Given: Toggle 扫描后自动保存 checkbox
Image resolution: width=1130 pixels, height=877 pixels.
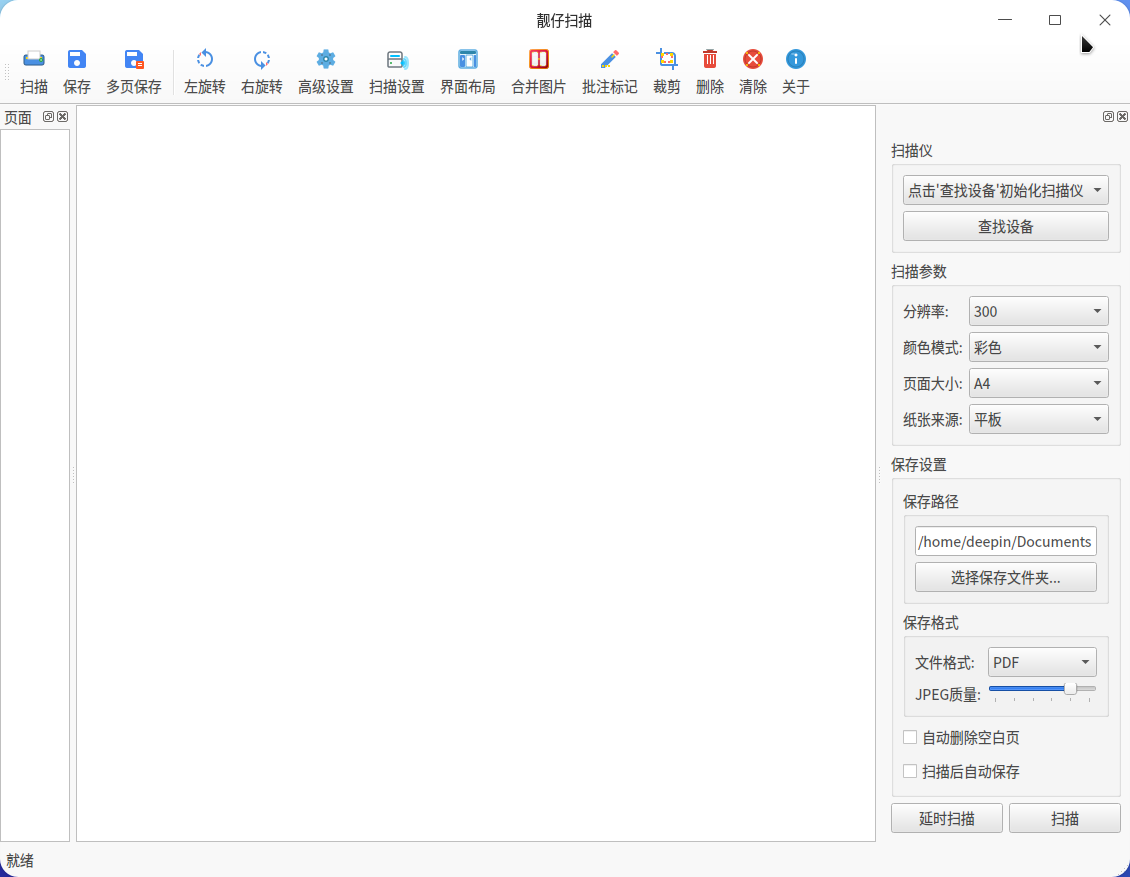Looking at the screenshot, I should (x=910, y=771).
